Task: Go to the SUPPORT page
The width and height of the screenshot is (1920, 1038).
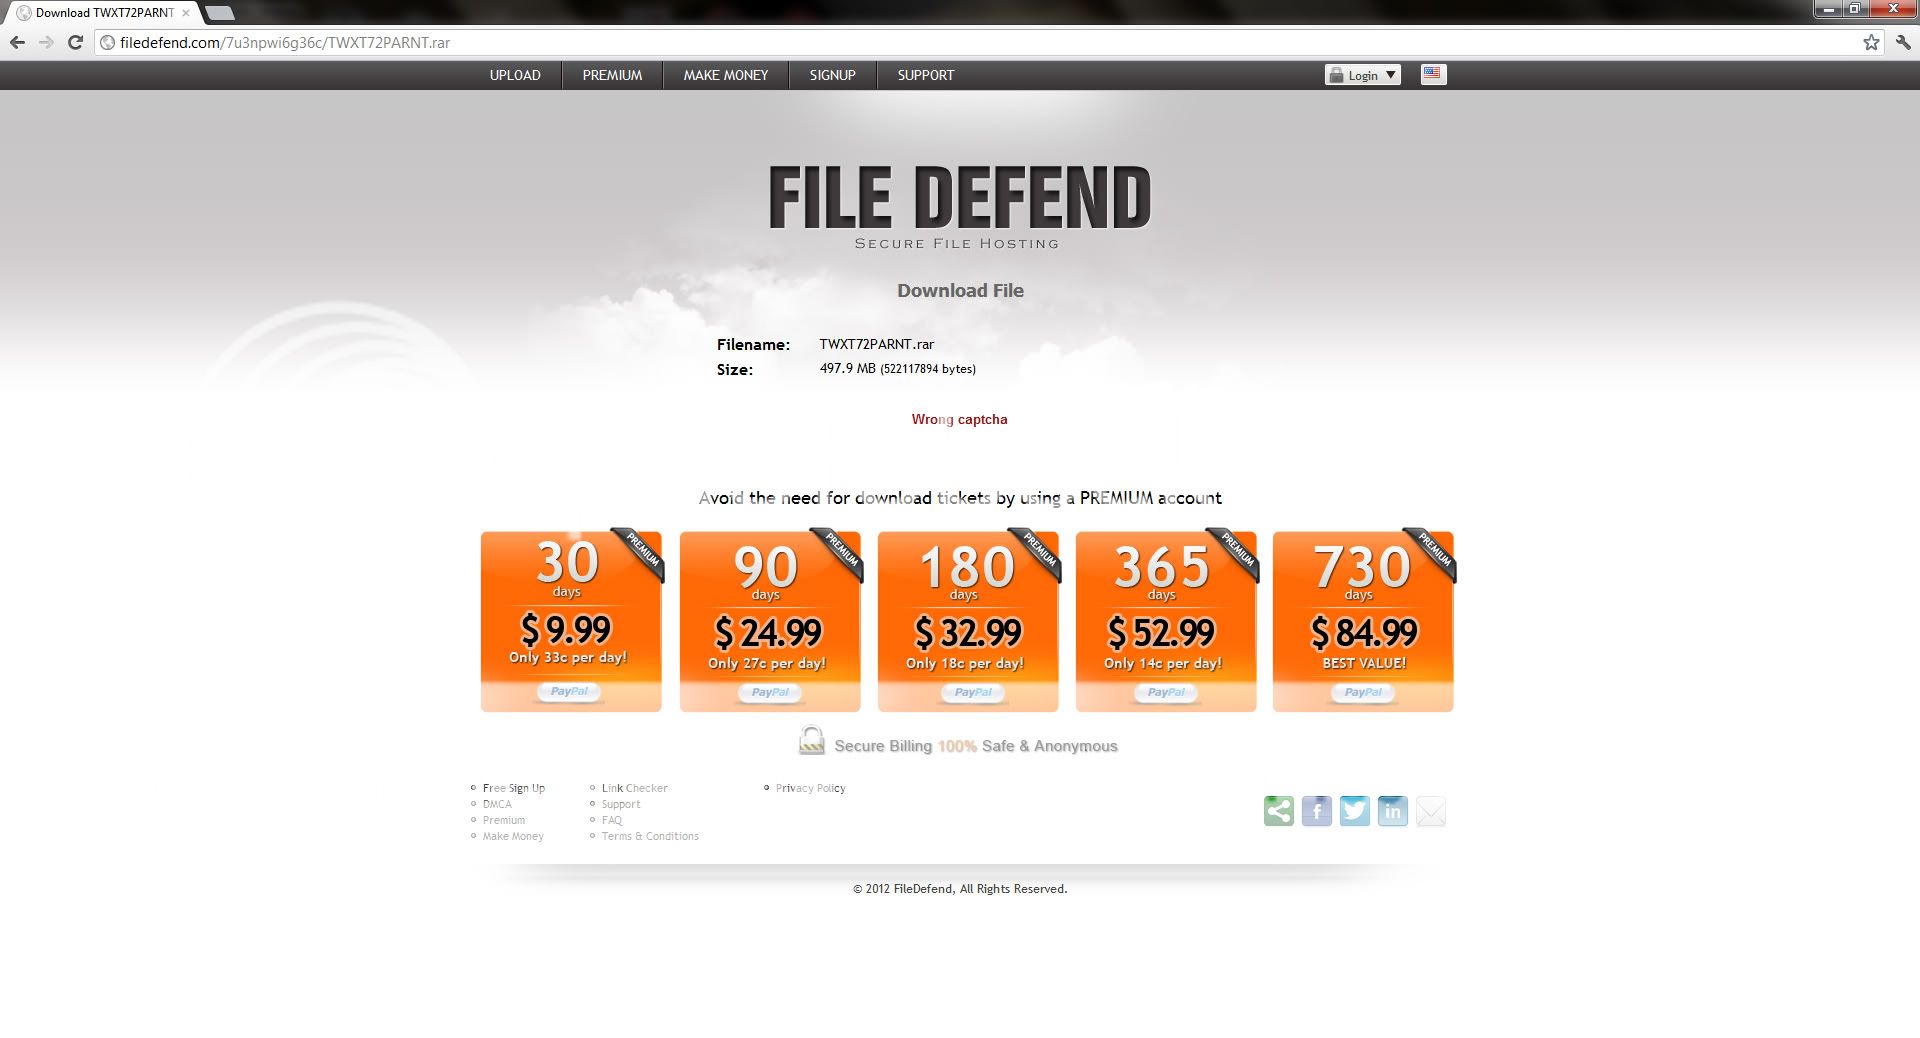Action: tap(925, 75)
